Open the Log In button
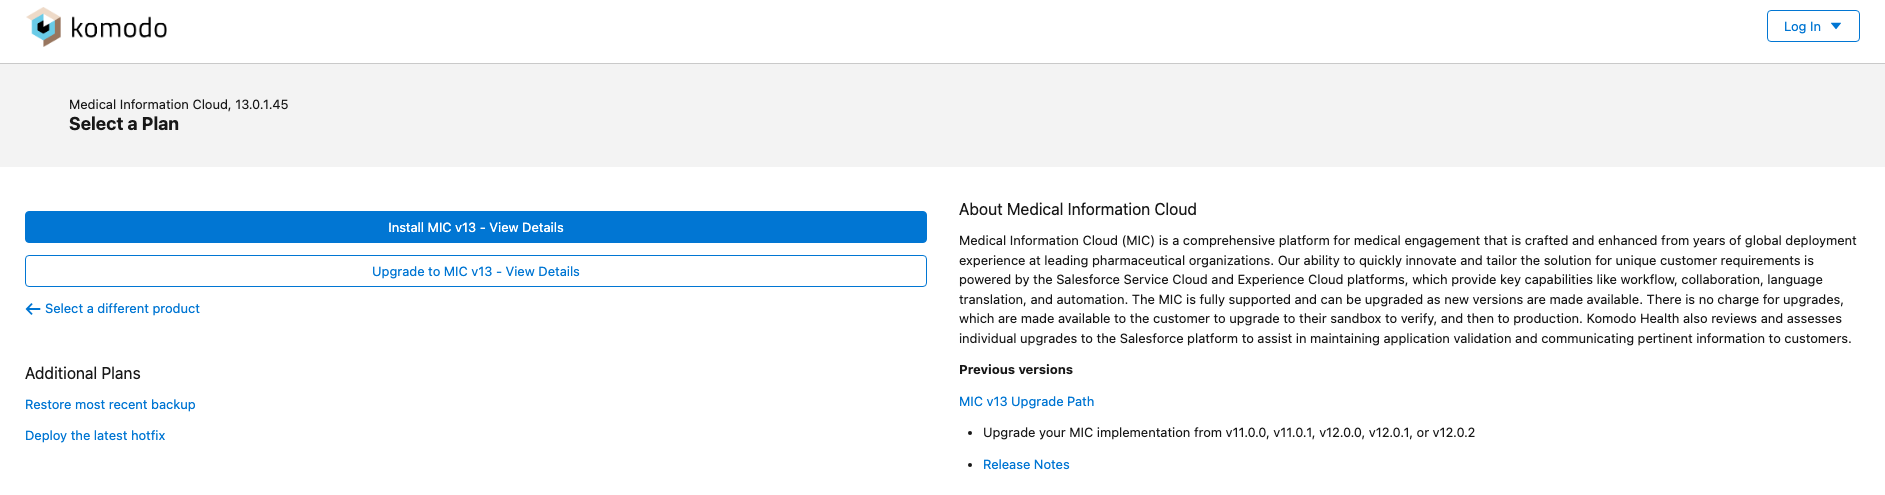The width and height of the screenshot is (1885, 495). [x=1801, y=27]
